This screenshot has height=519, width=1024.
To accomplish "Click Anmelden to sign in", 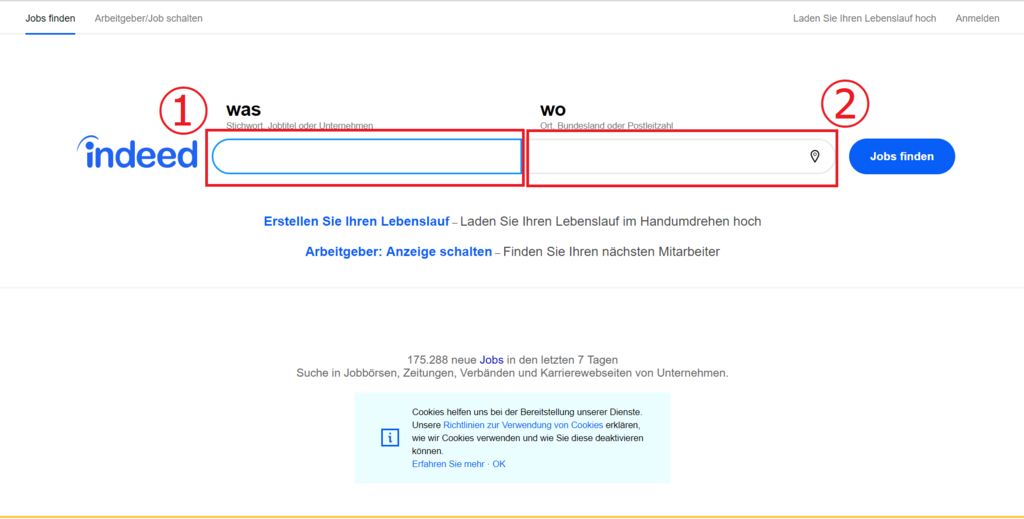I will click(977, 18).
